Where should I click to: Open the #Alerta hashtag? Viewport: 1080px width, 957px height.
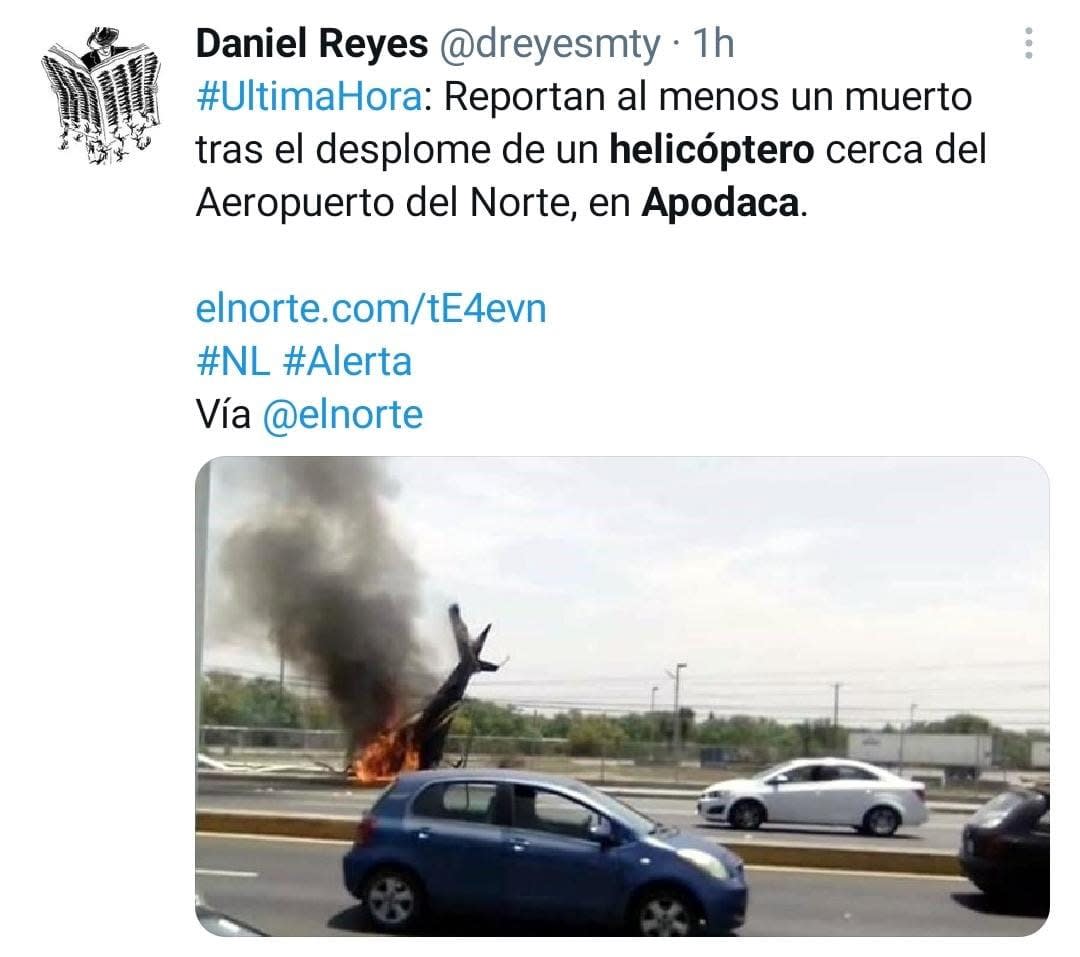point(347,362)
